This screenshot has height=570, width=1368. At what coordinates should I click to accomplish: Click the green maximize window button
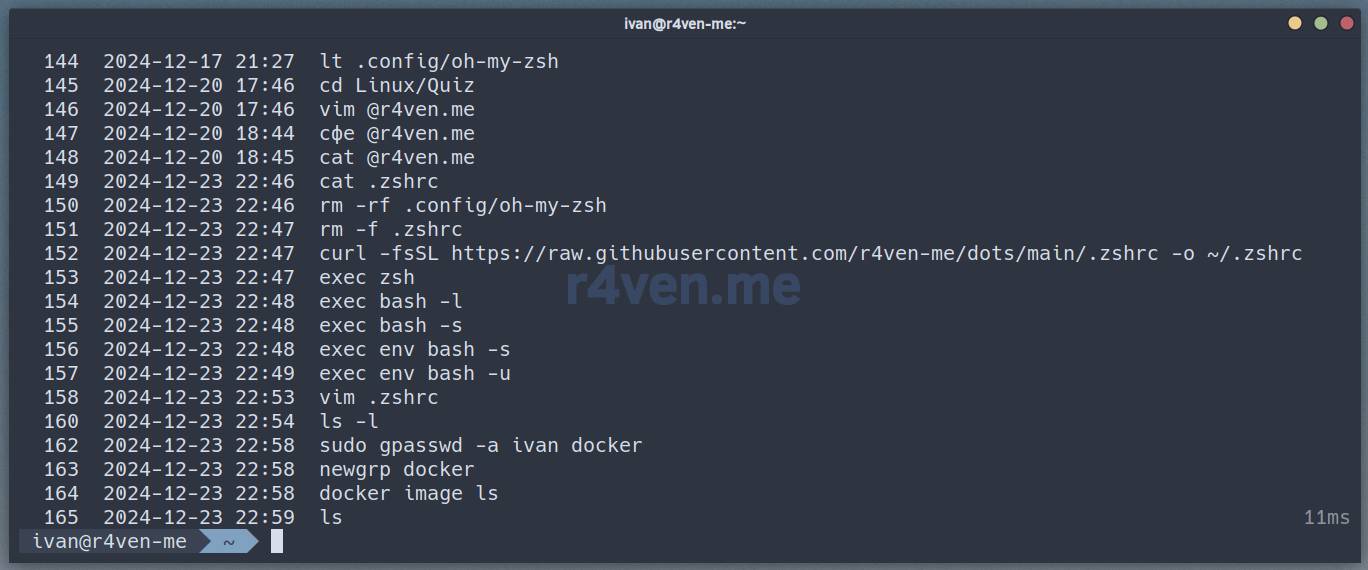1320,23
